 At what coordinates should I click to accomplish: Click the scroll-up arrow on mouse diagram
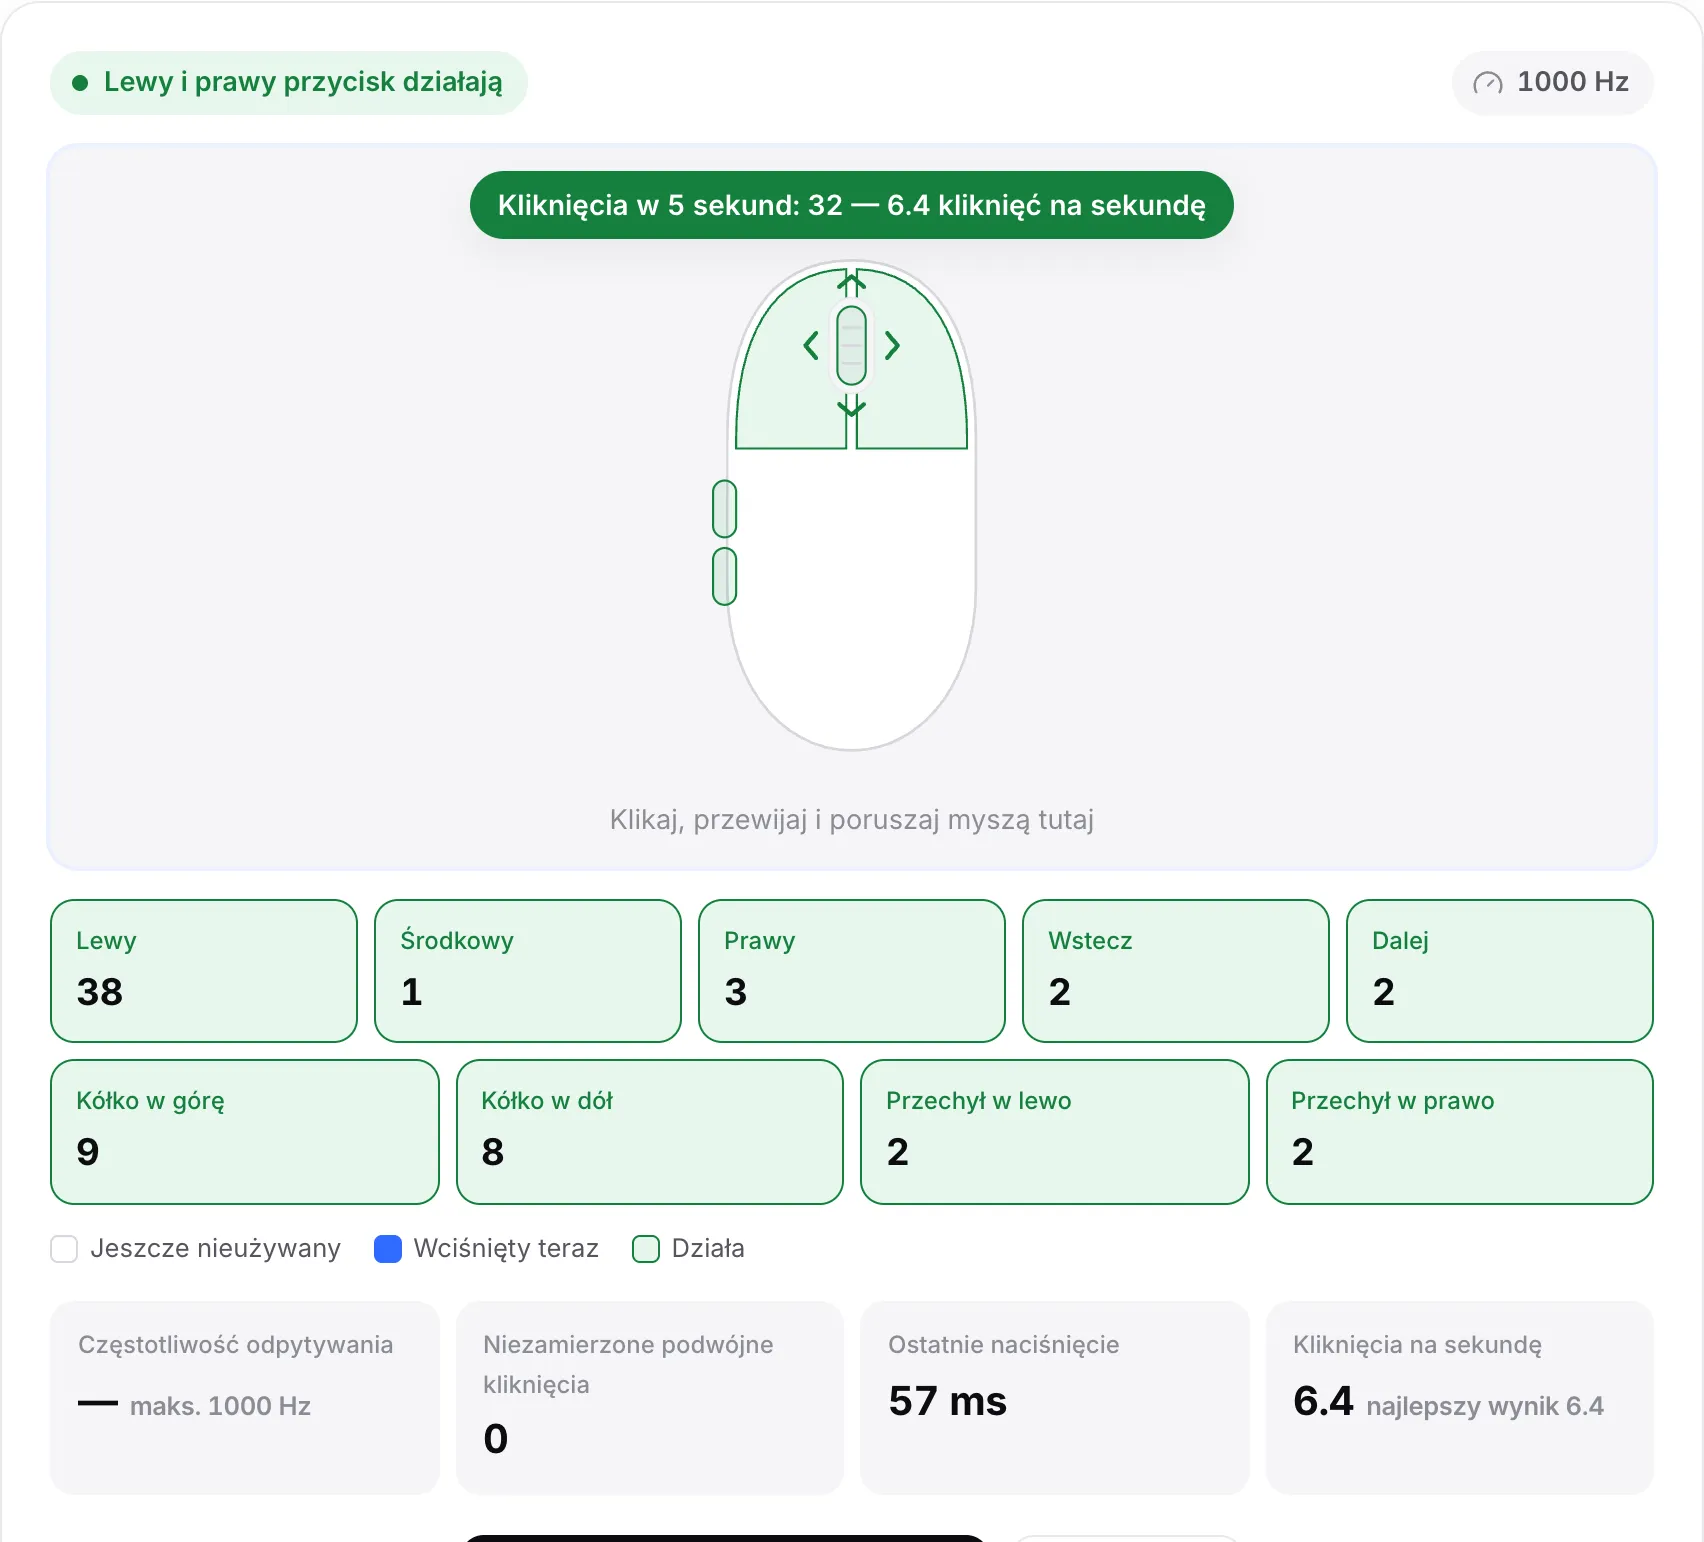(851, 283)
